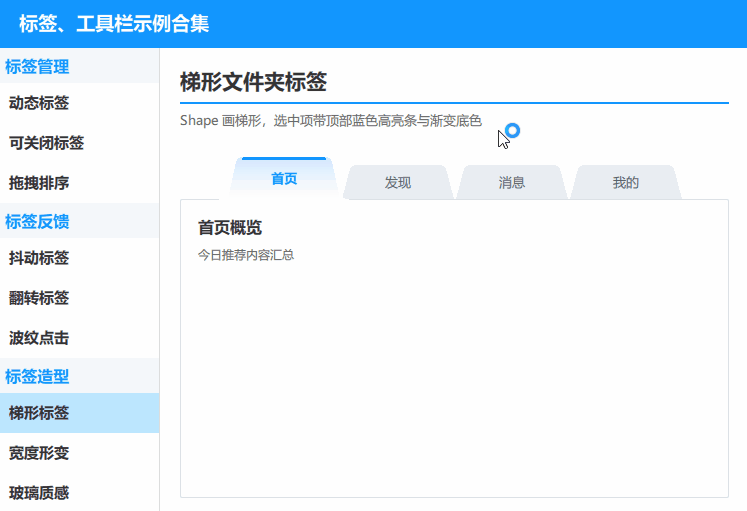
Task: Open 翻转标签 sidebar entry
Action: 80,298
